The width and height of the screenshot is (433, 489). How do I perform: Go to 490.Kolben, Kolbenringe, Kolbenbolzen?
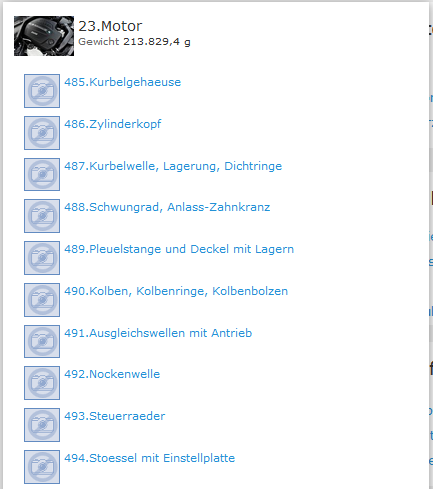click(176, 291)
